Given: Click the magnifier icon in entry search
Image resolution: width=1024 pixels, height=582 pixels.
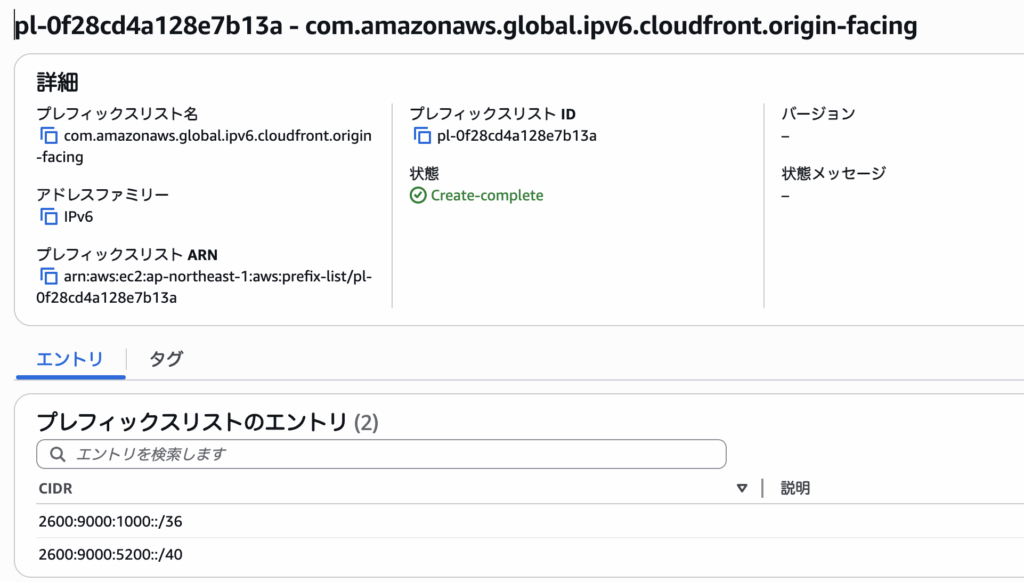Looking at the screenshot, I should 57,454.
